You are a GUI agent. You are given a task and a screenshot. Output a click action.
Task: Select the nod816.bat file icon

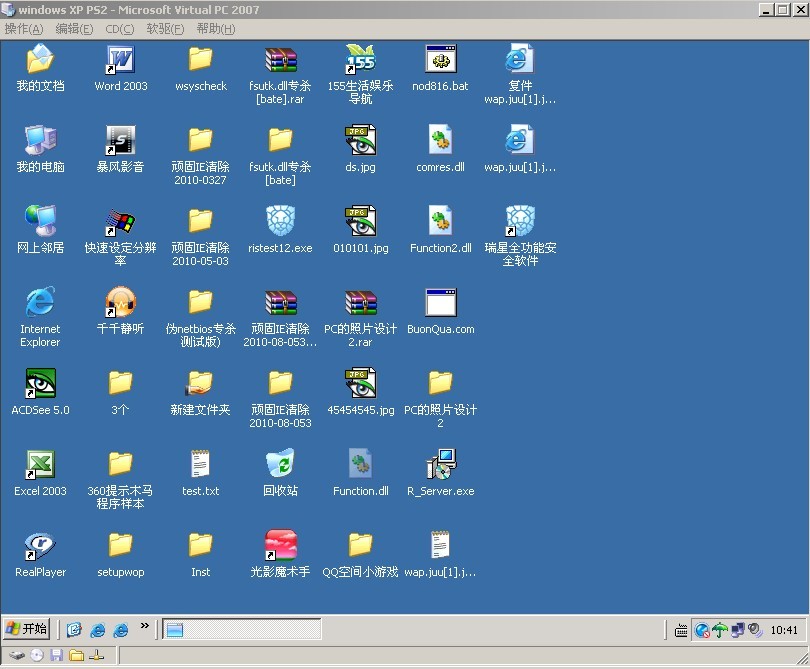click(x=440, y=61)
